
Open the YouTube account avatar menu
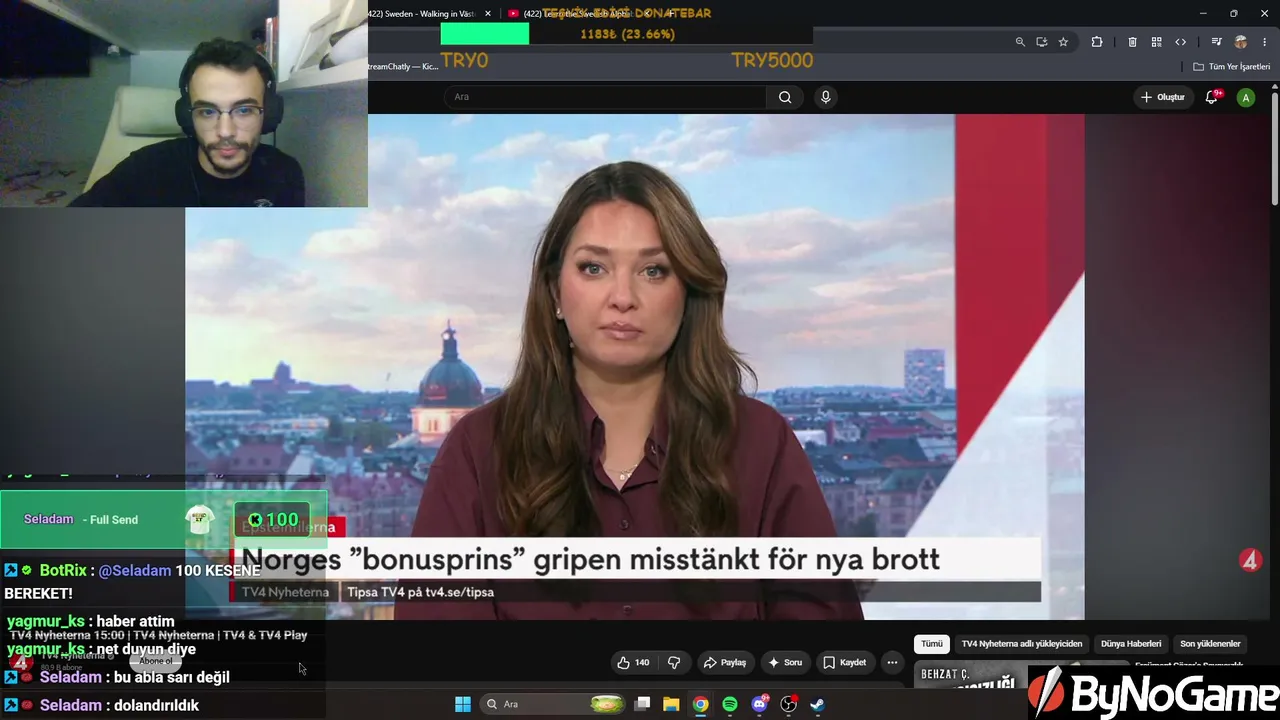click(1245, 97)
